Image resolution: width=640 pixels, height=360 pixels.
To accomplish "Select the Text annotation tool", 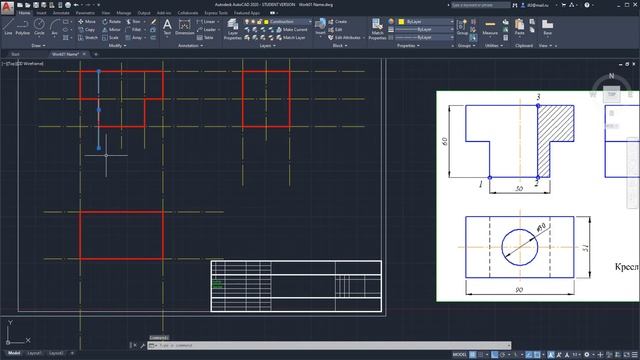I will pyautogui.click(x=167, y=27).
